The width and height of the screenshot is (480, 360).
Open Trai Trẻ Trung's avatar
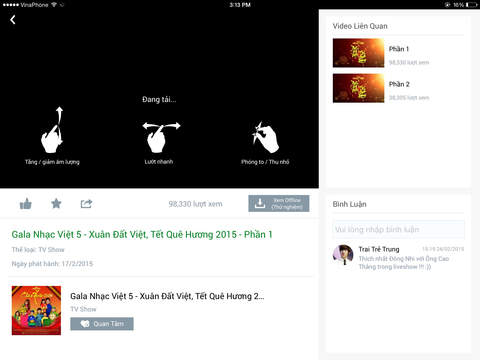(x=343, y=255)
